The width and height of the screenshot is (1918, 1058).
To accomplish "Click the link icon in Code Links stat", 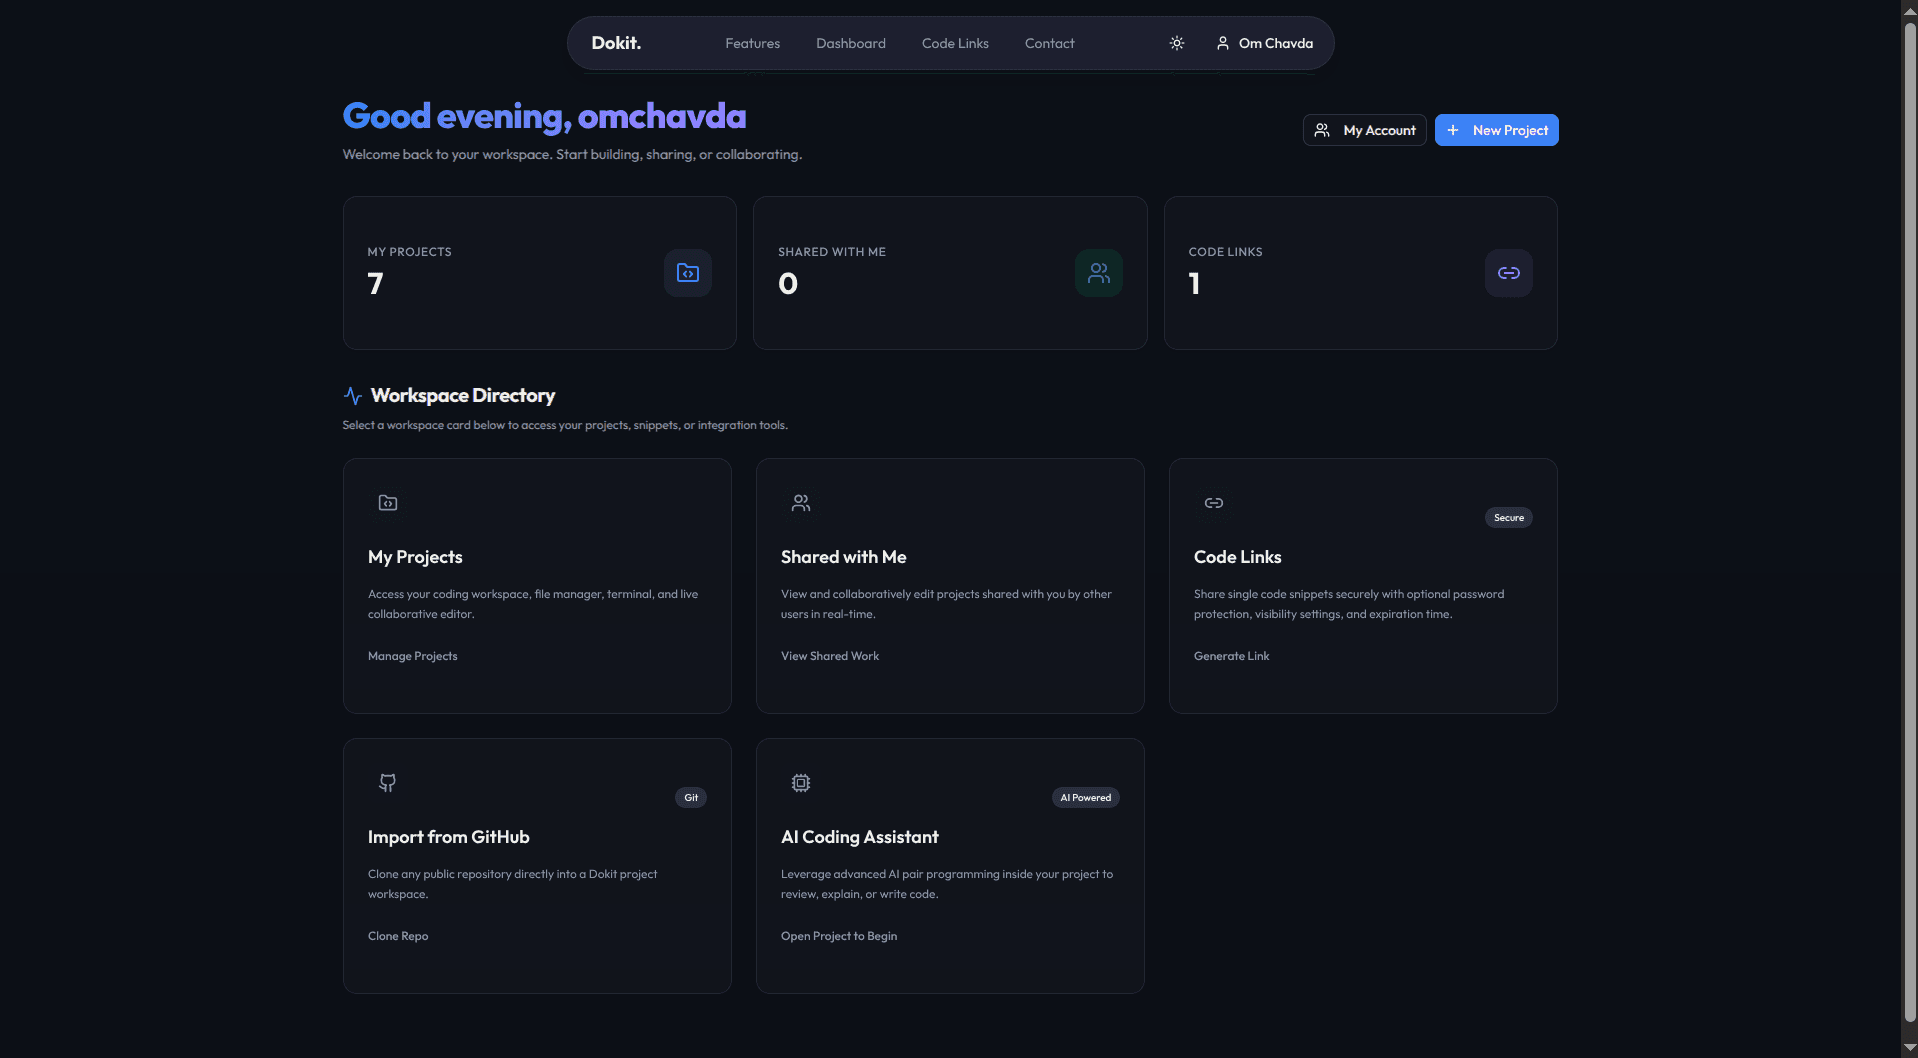I will [x=1509, y=273].
